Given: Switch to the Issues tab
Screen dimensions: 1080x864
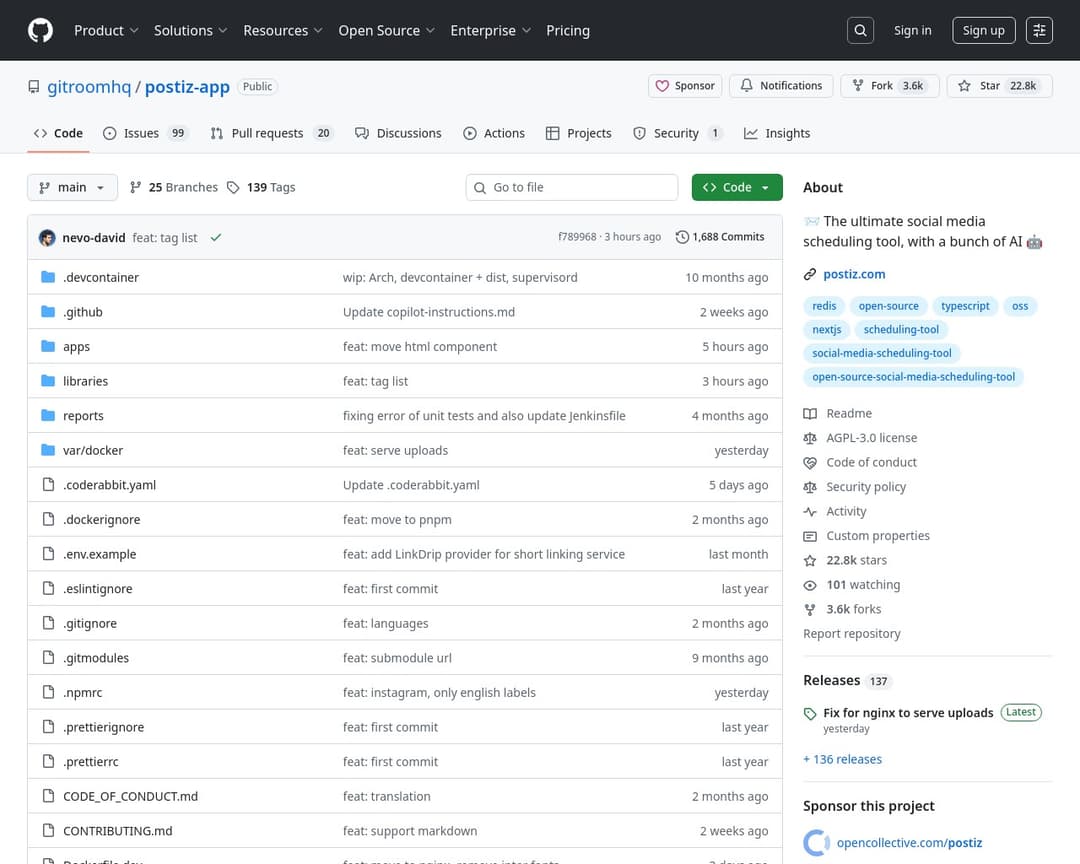Looking at the screenshot, I should click(141, 133).
